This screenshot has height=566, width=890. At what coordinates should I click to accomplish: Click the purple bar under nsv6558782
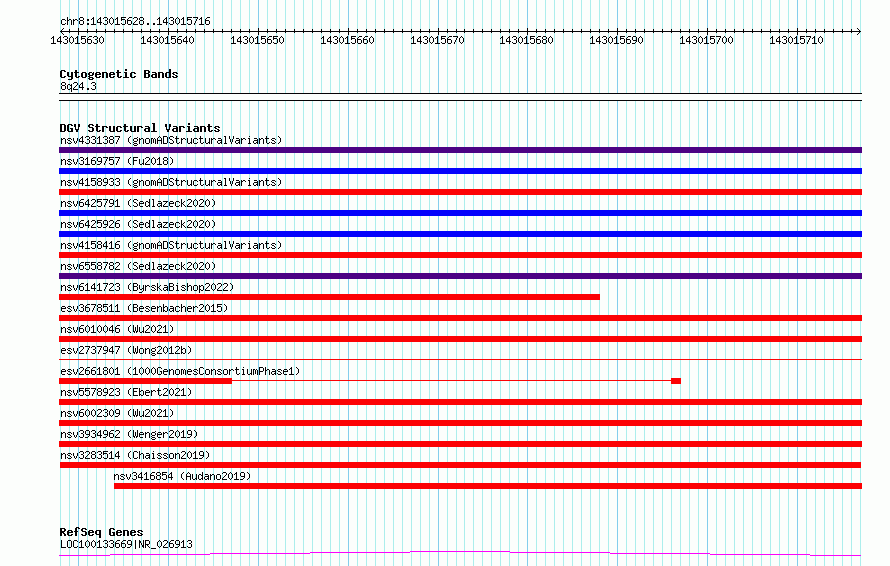[x=460, y=276]
